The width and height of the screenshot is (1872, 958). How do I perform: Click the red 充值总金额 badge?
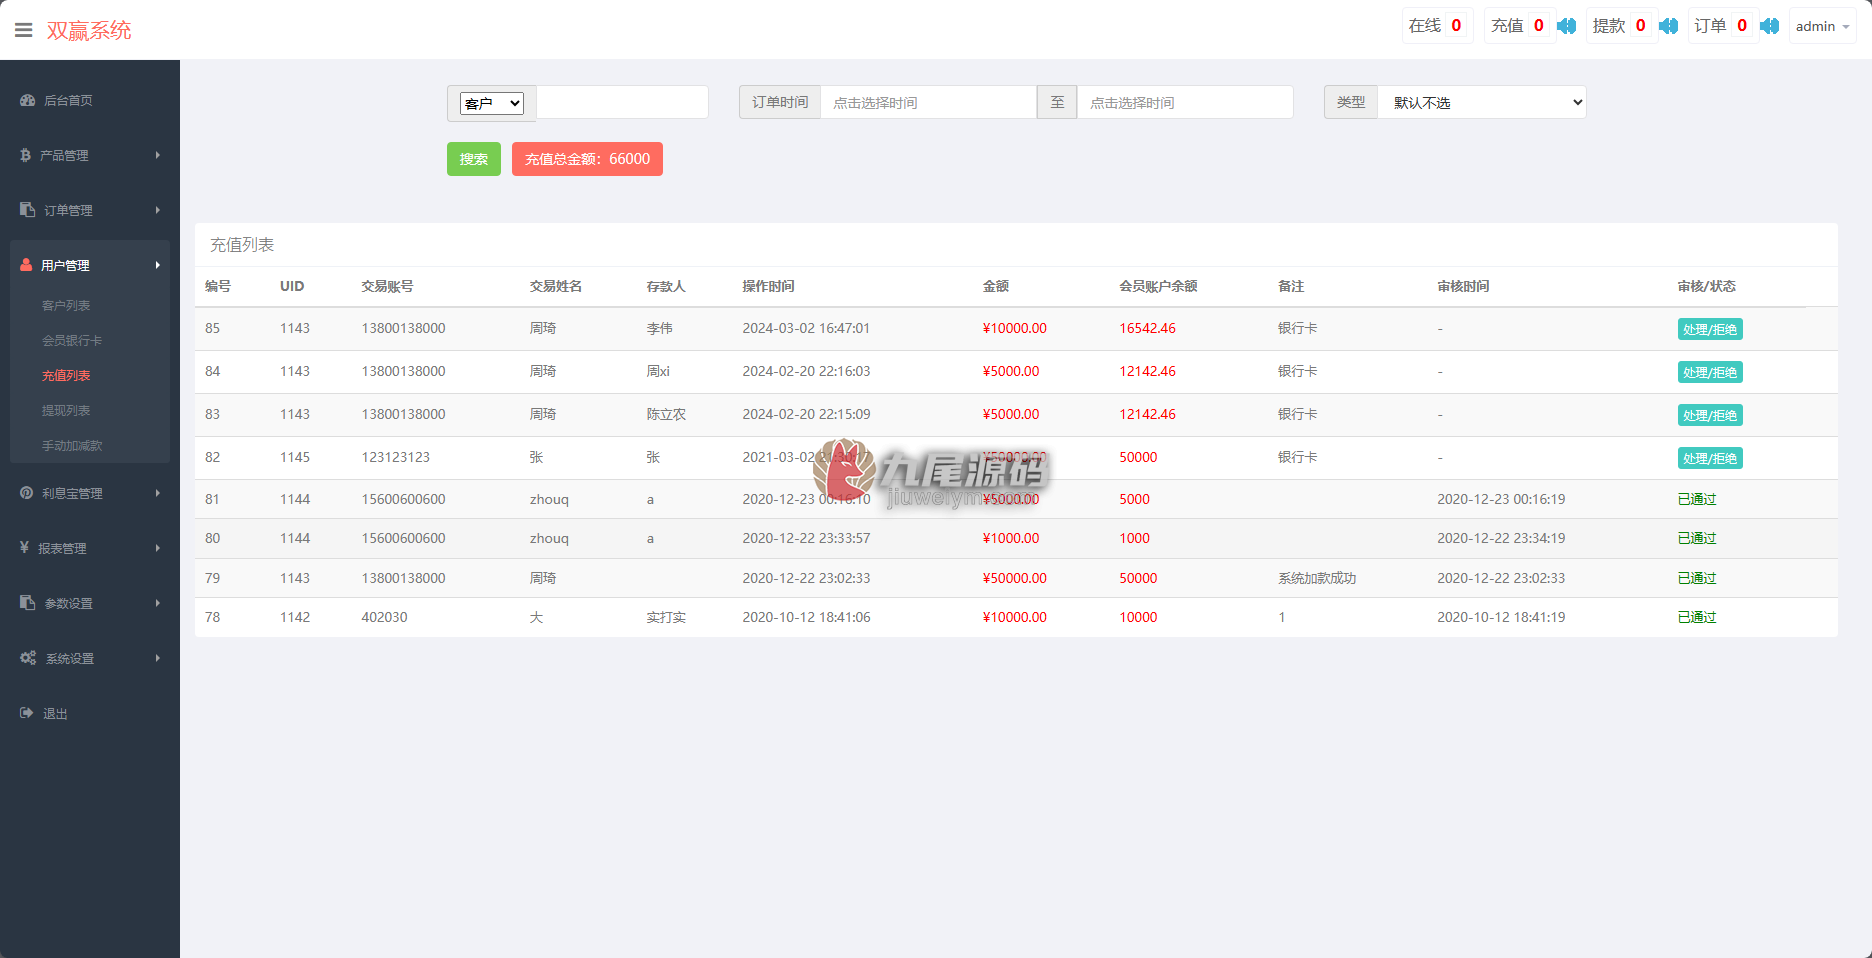[587, 159]
